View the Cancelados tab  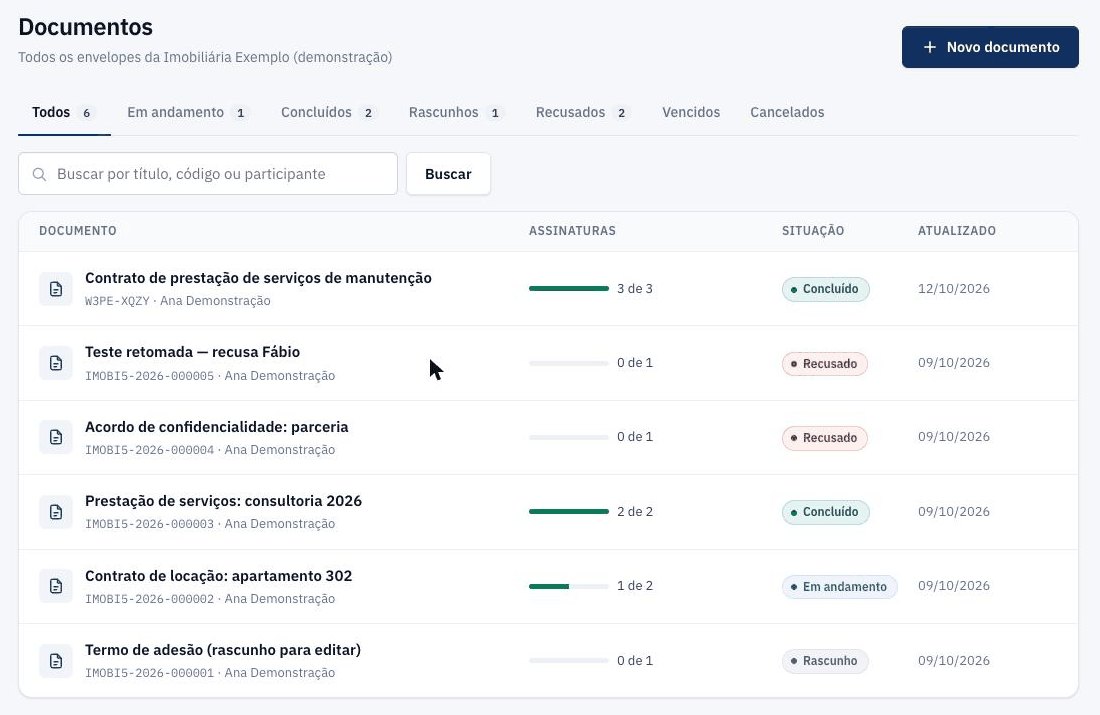pyautogui.click(x=787, y=112)
